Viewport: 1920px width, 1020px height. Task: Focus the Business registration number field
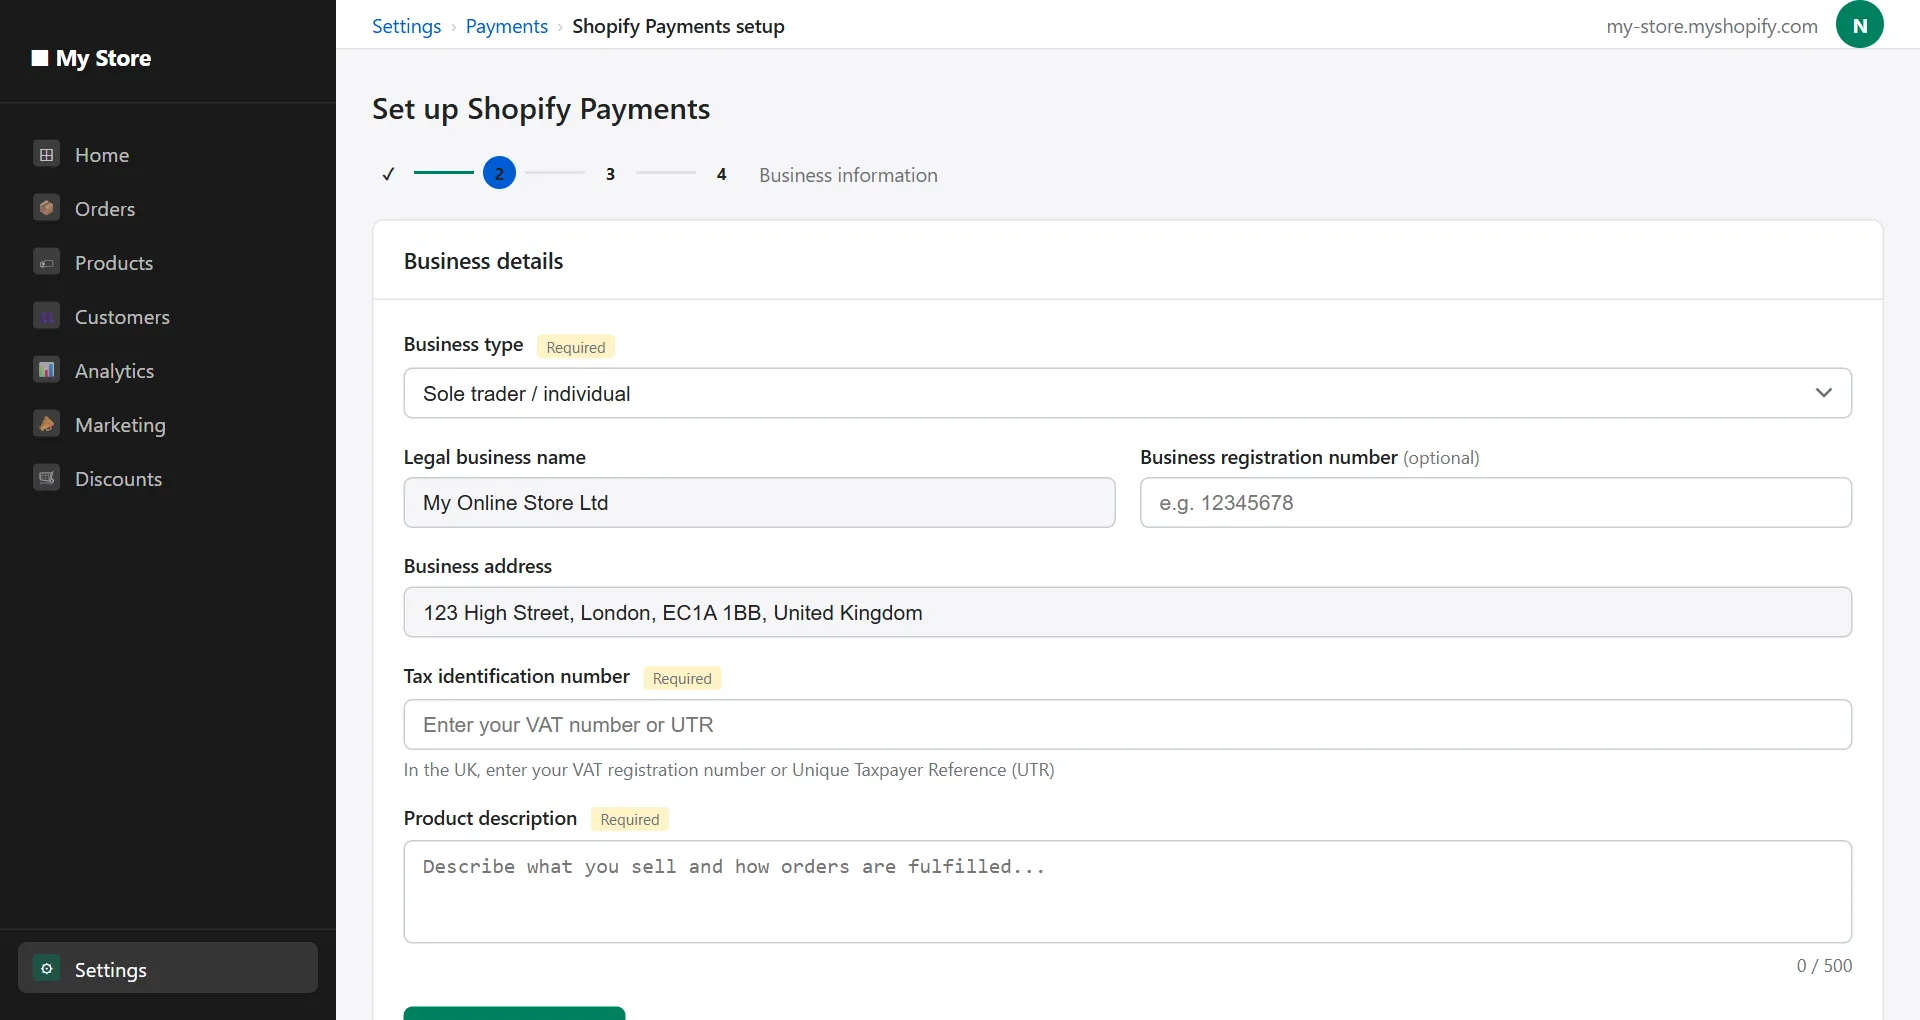tap(1495, 502)
